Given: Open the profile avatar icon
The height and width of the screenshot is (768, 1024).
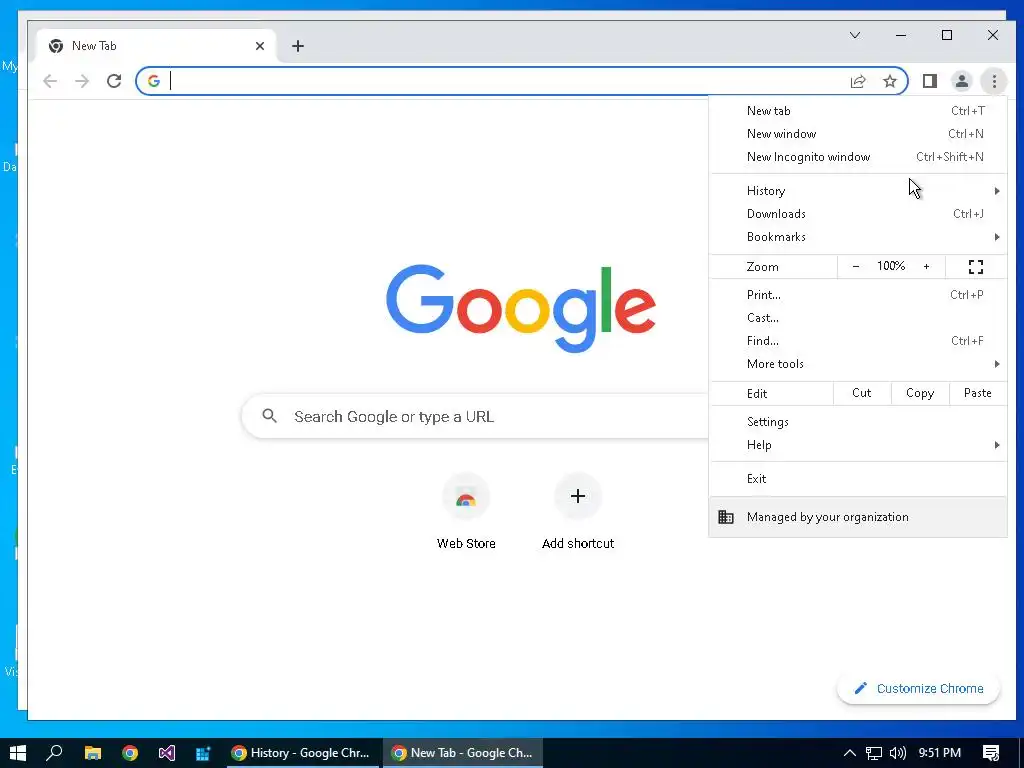Looking at the screenshot, I should click(961, 81).
